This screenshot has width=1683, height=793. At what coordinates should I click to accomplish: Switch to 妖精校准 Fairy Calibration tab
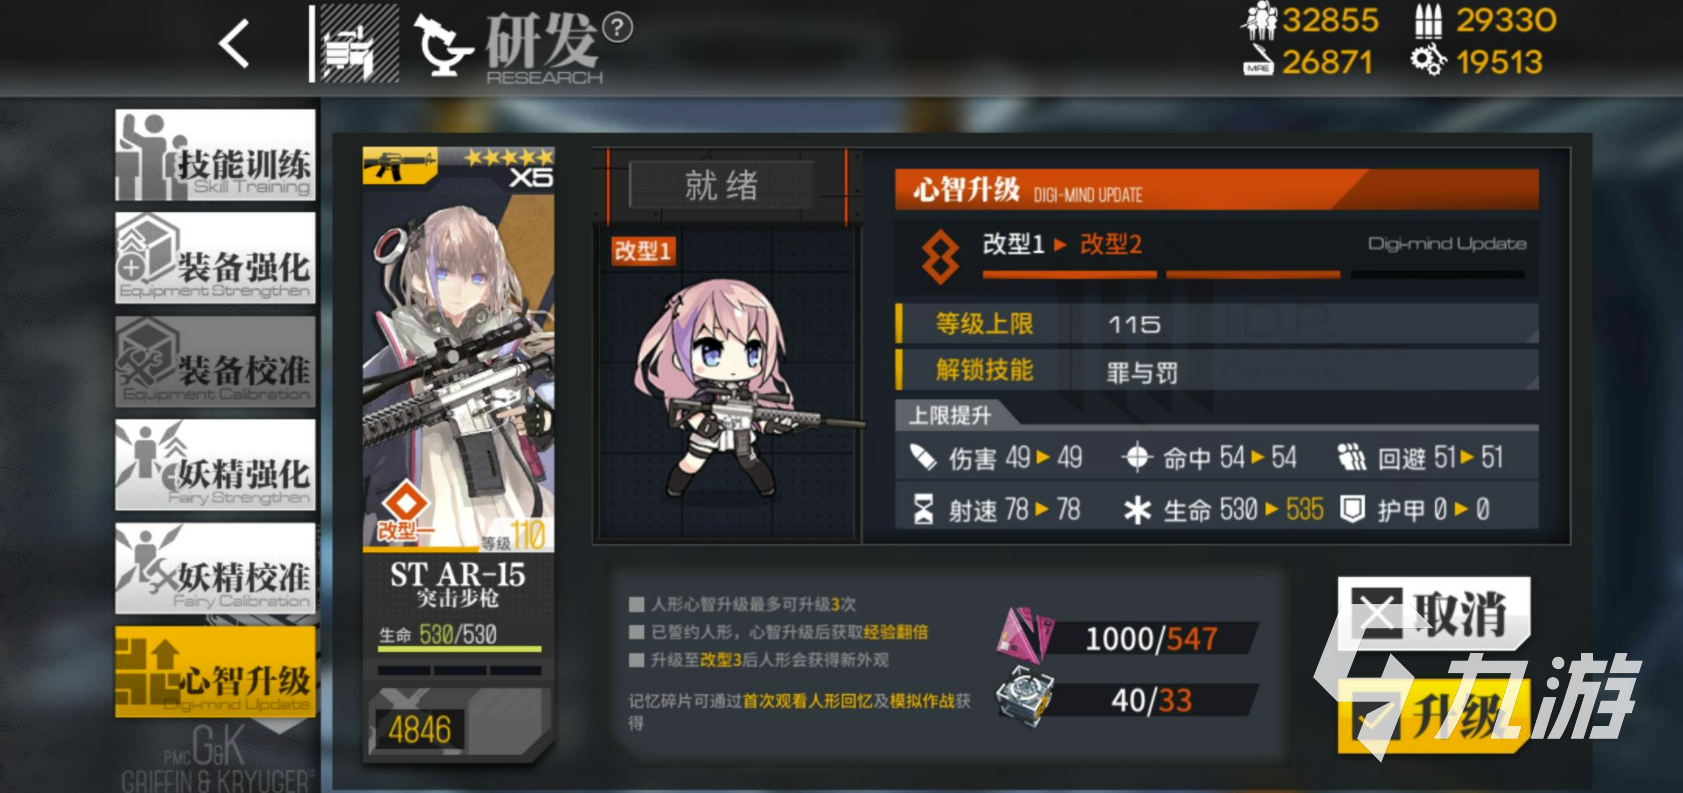click(215, 568)
